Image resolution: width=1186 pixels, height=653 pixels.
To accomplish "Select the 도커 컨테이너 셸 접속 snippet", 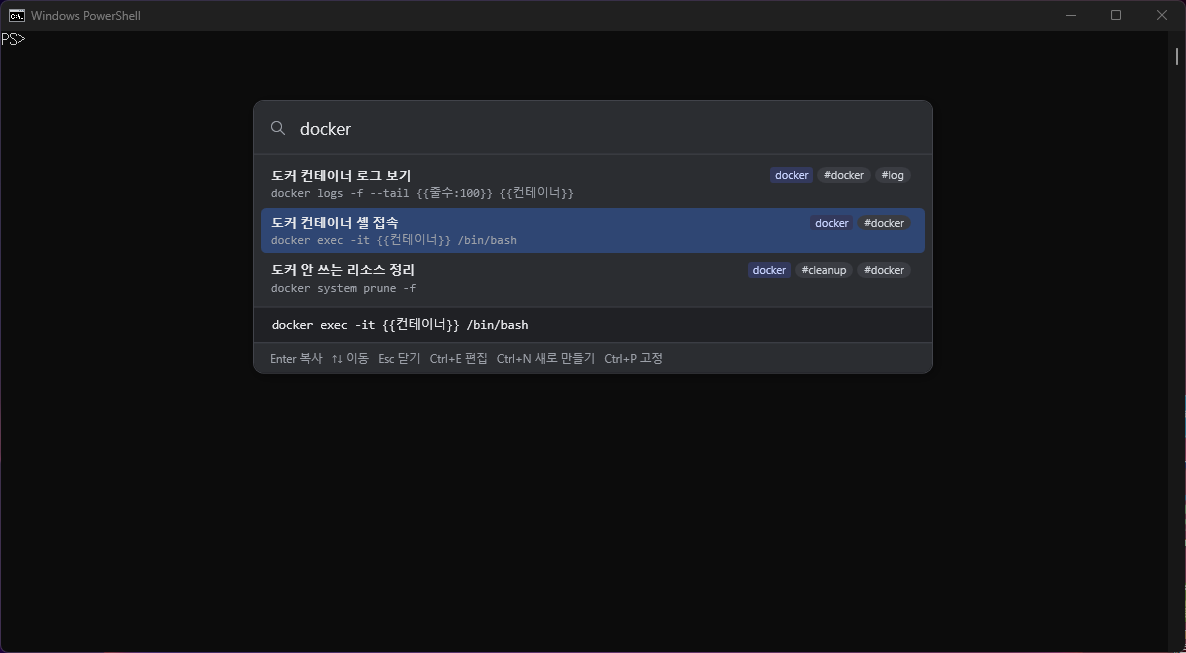I will [592, 231].
